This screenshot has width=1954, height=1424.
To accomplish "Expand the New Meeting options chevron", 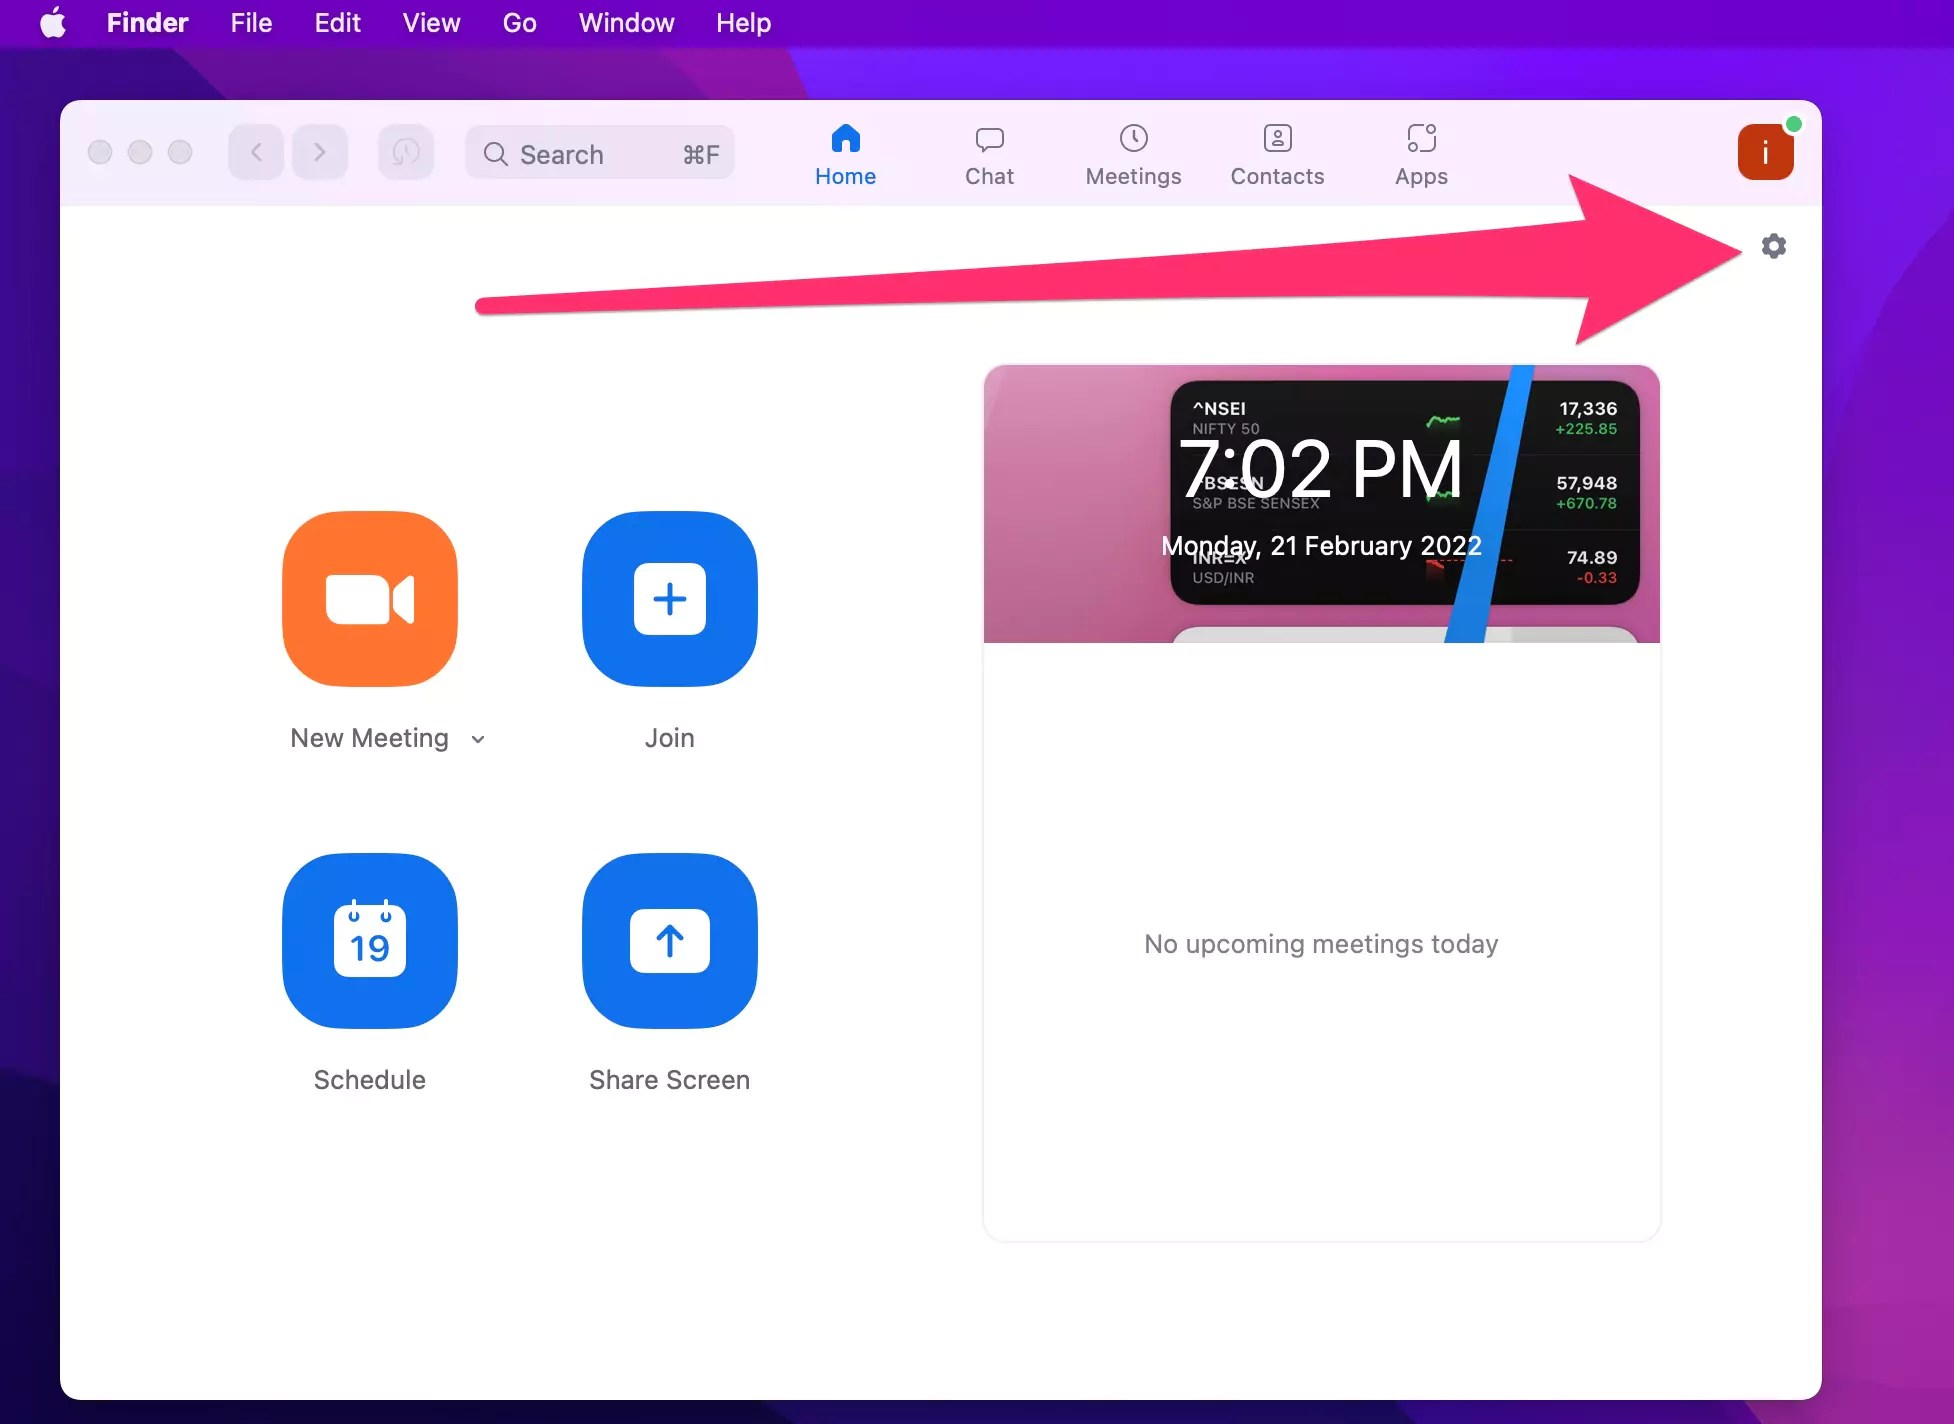I will (x=477, y=739).
